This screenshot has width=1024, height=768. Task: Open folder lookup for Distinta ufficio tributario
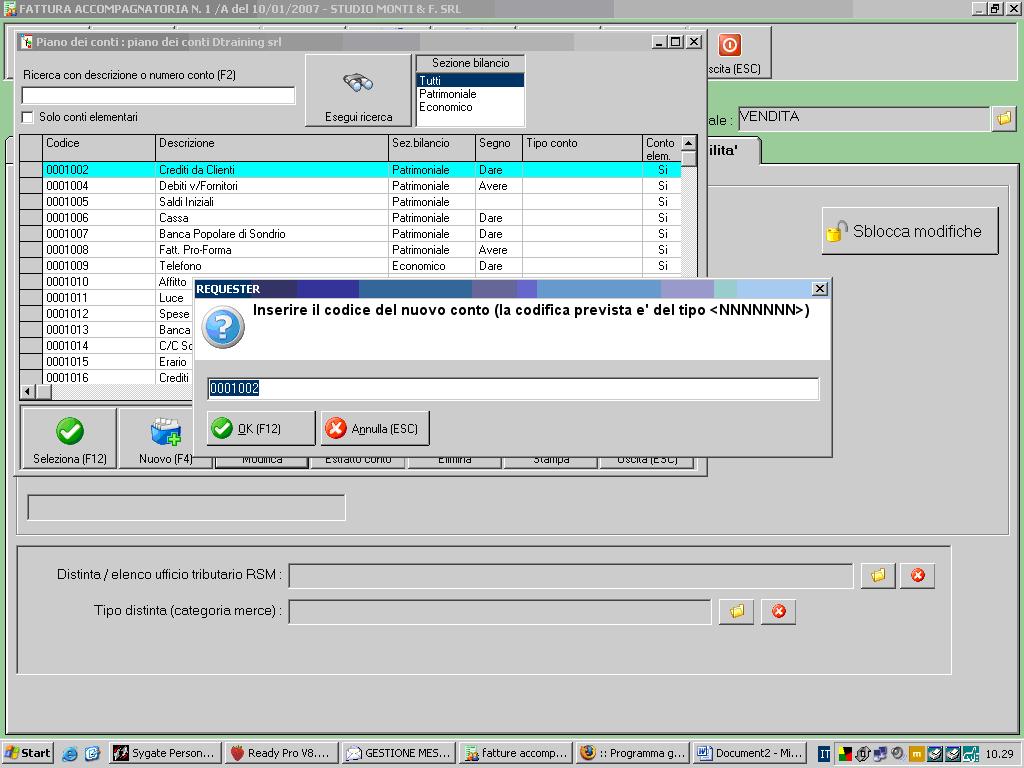(x=878, y=575)
